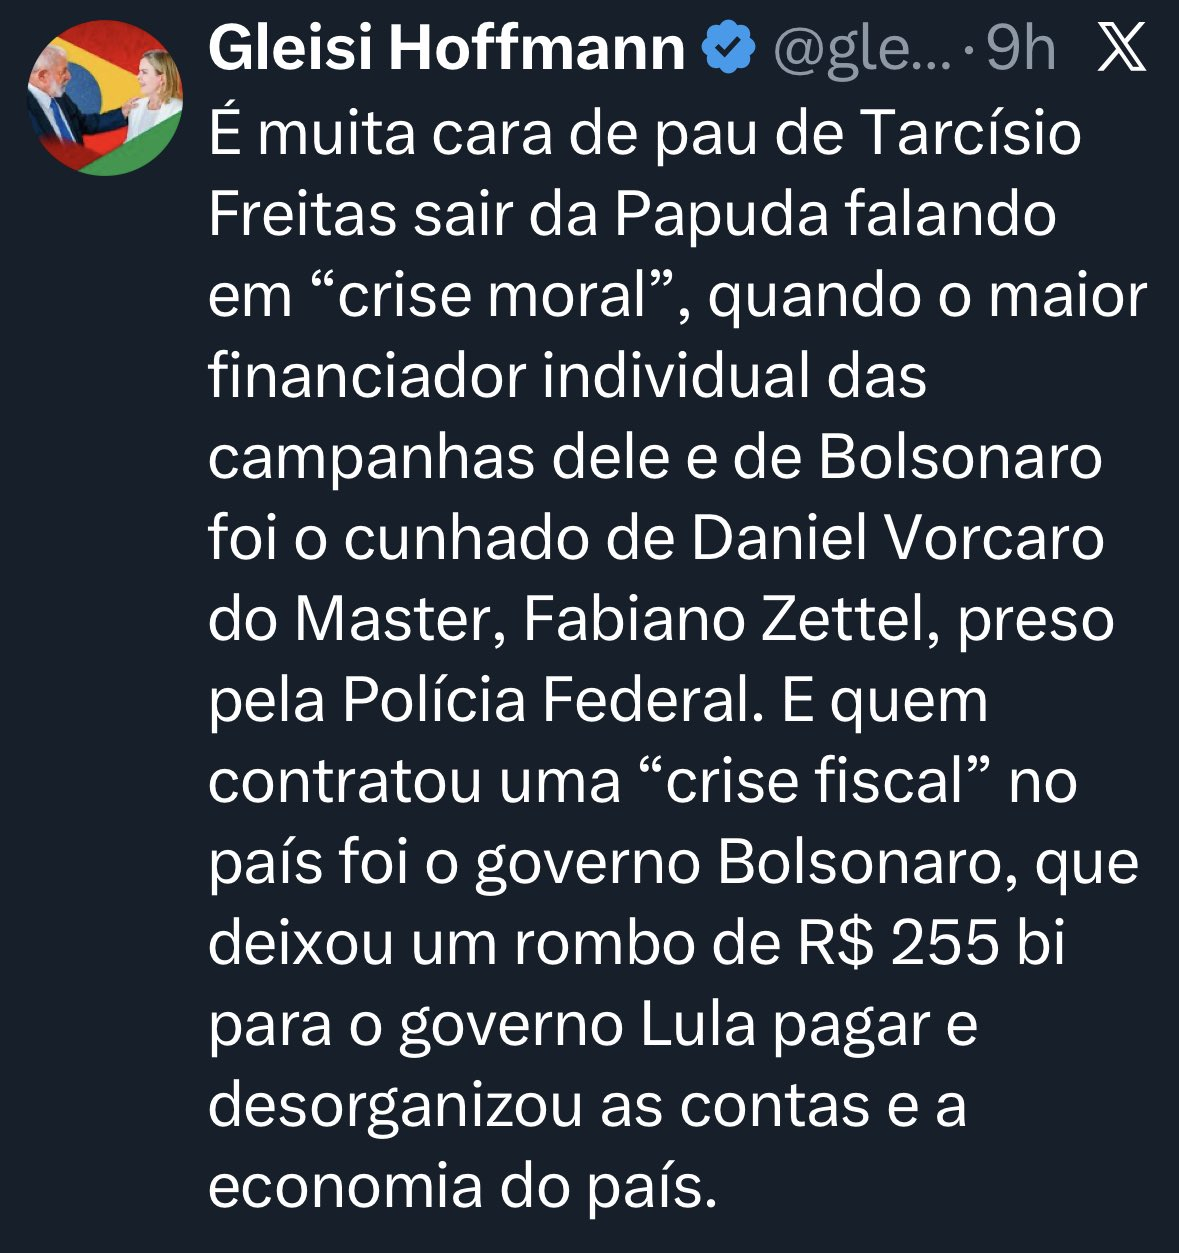
Task: Open the 9h post timestamp
Action: point(1020,48)
